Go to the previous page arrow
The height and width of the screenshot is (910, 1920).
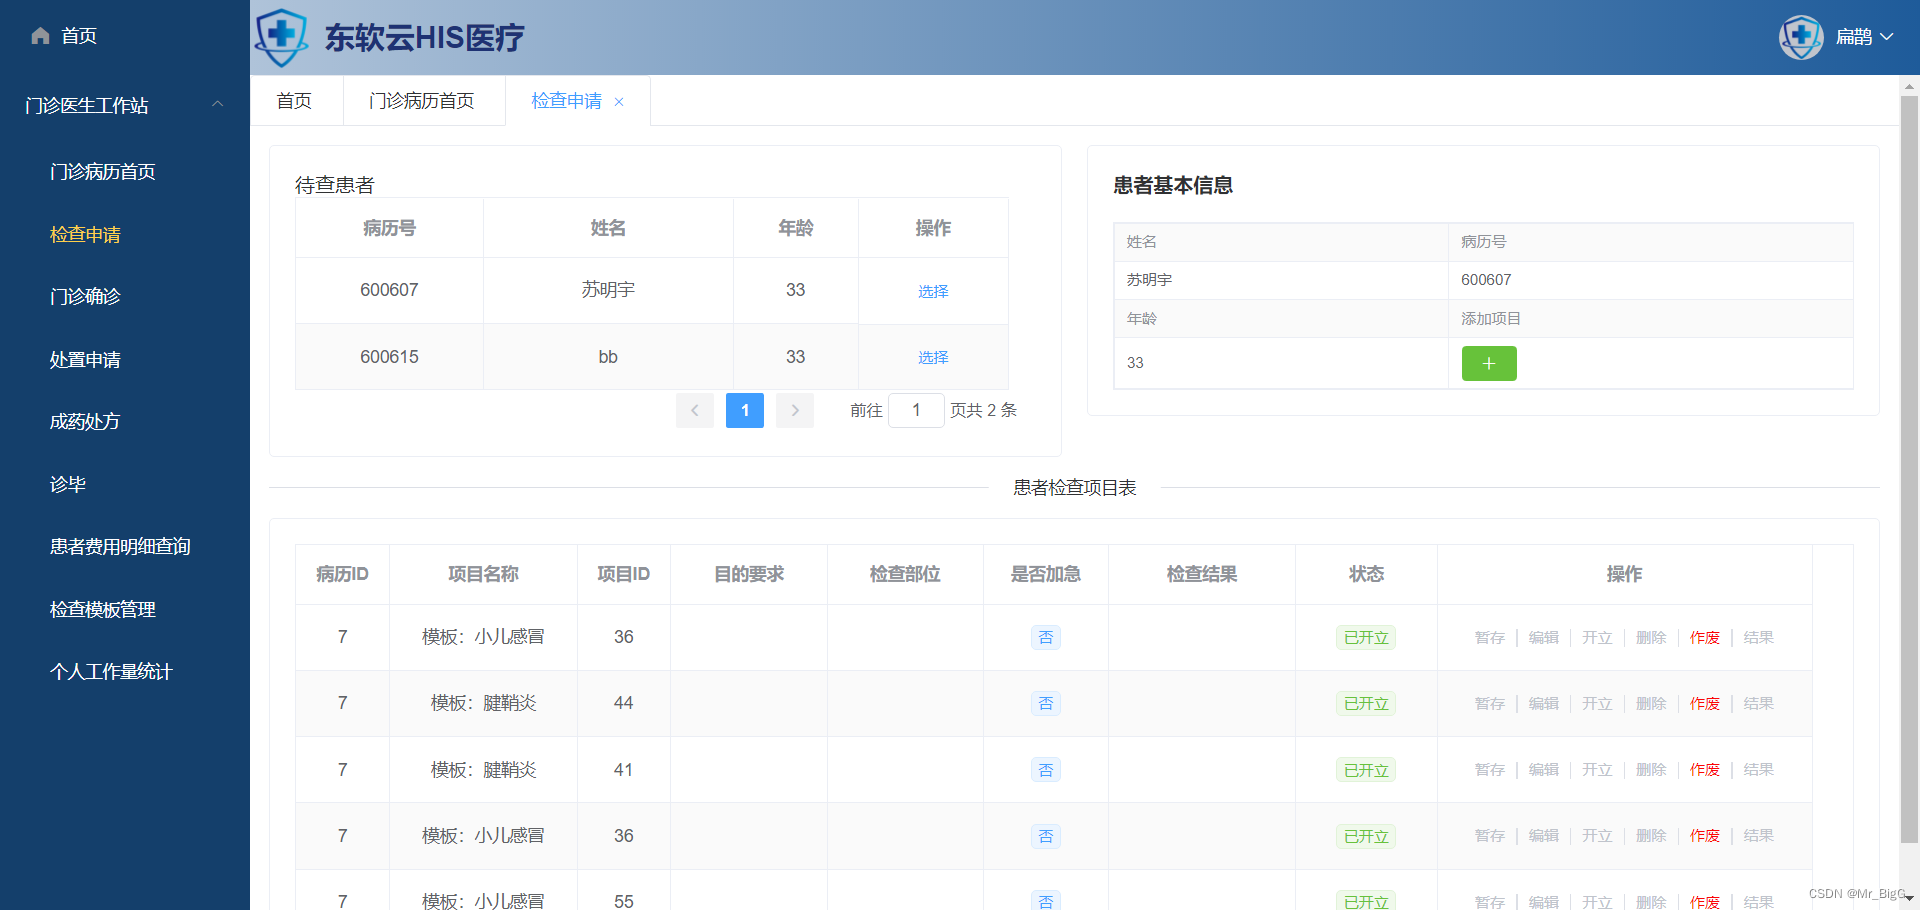tap(695, 410)
